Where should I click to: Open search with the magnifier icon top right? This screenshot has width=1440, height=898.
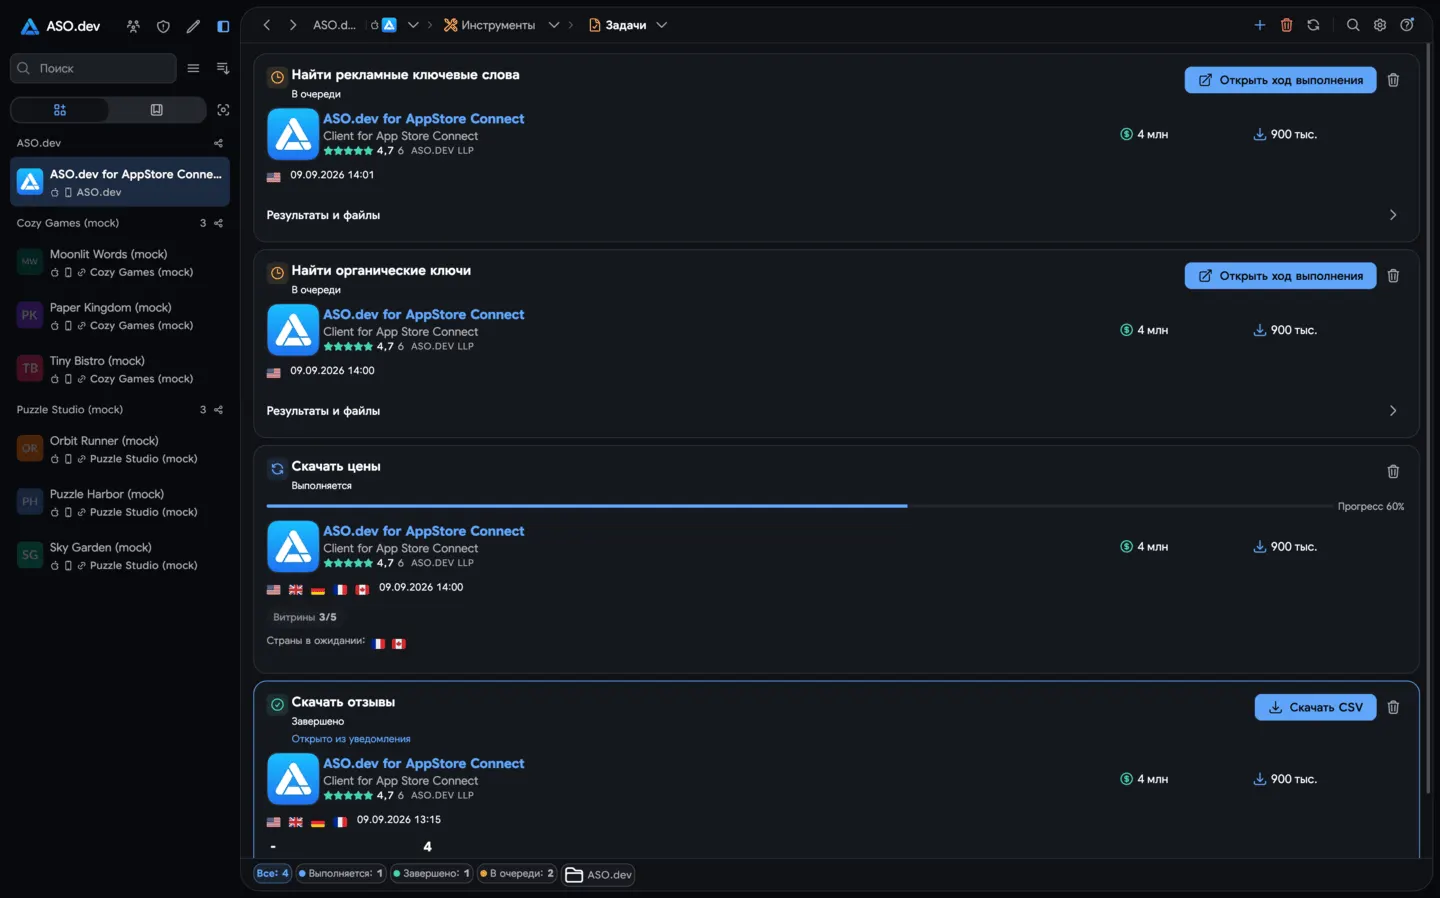coord(1353,25)
